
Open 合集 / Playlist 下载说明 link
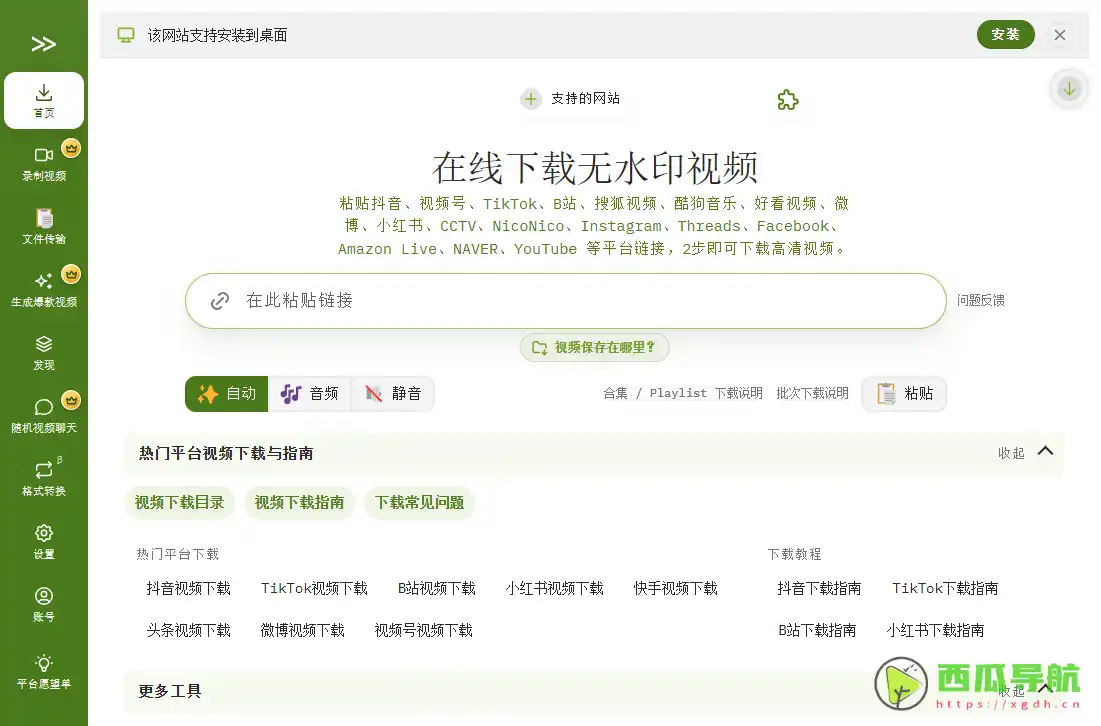(683, 393)
